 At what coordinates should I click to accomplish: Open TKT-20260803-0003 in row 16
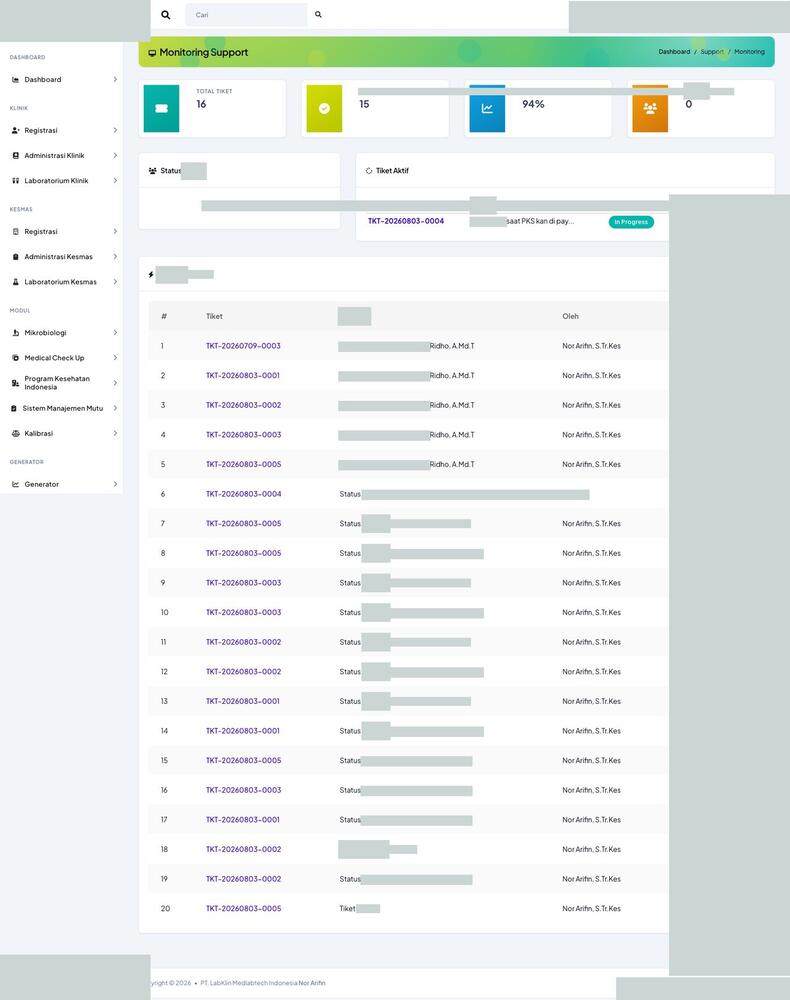pos(243,790)
